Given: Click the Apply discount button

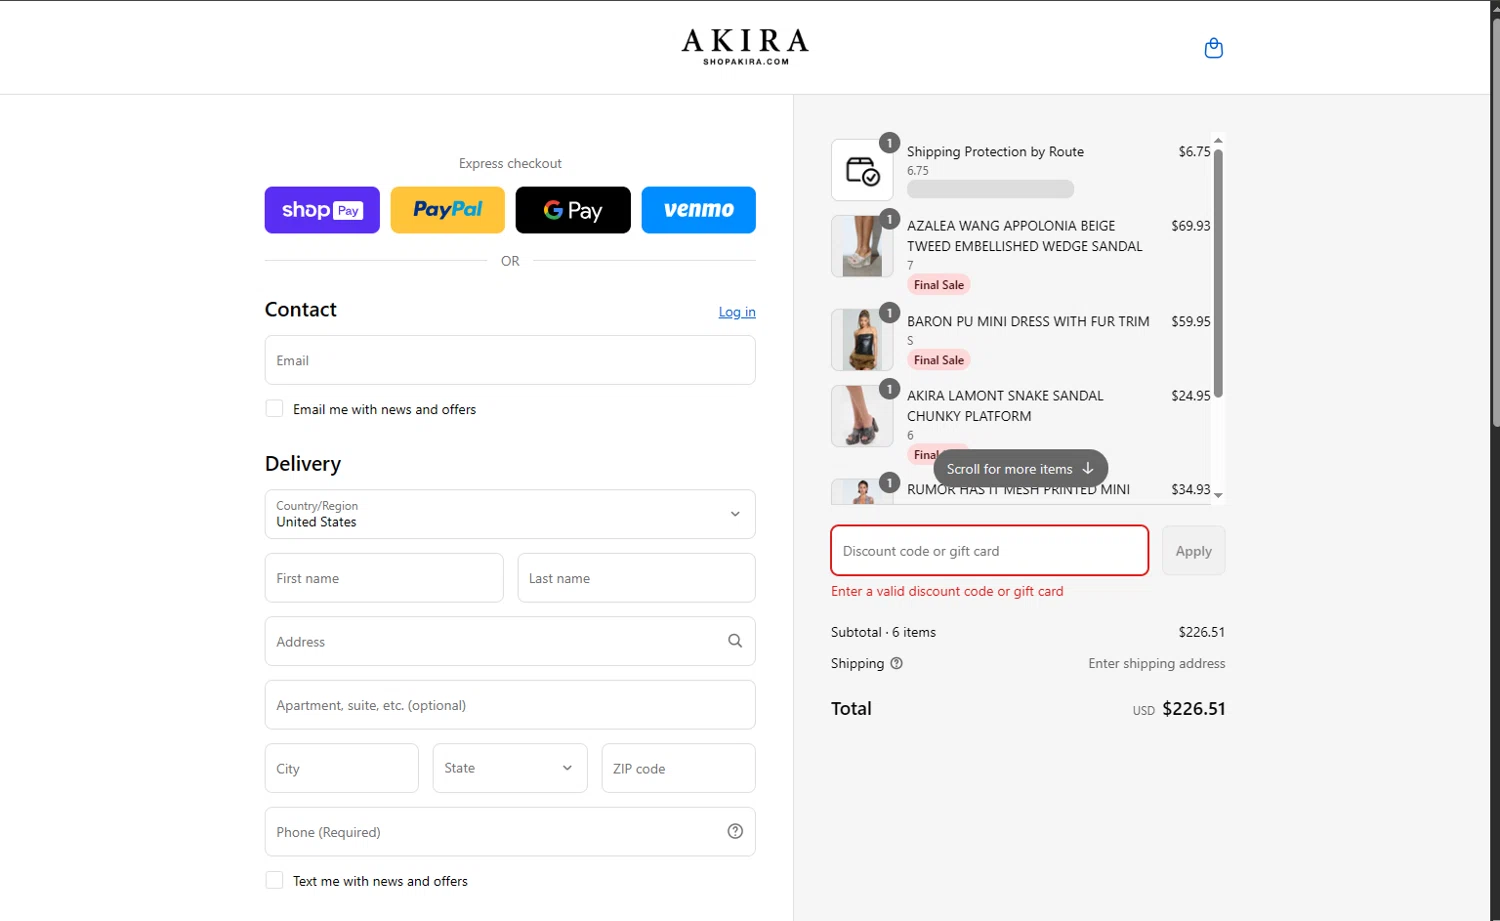Looking at the screenshot, I should pos(1193,551).
